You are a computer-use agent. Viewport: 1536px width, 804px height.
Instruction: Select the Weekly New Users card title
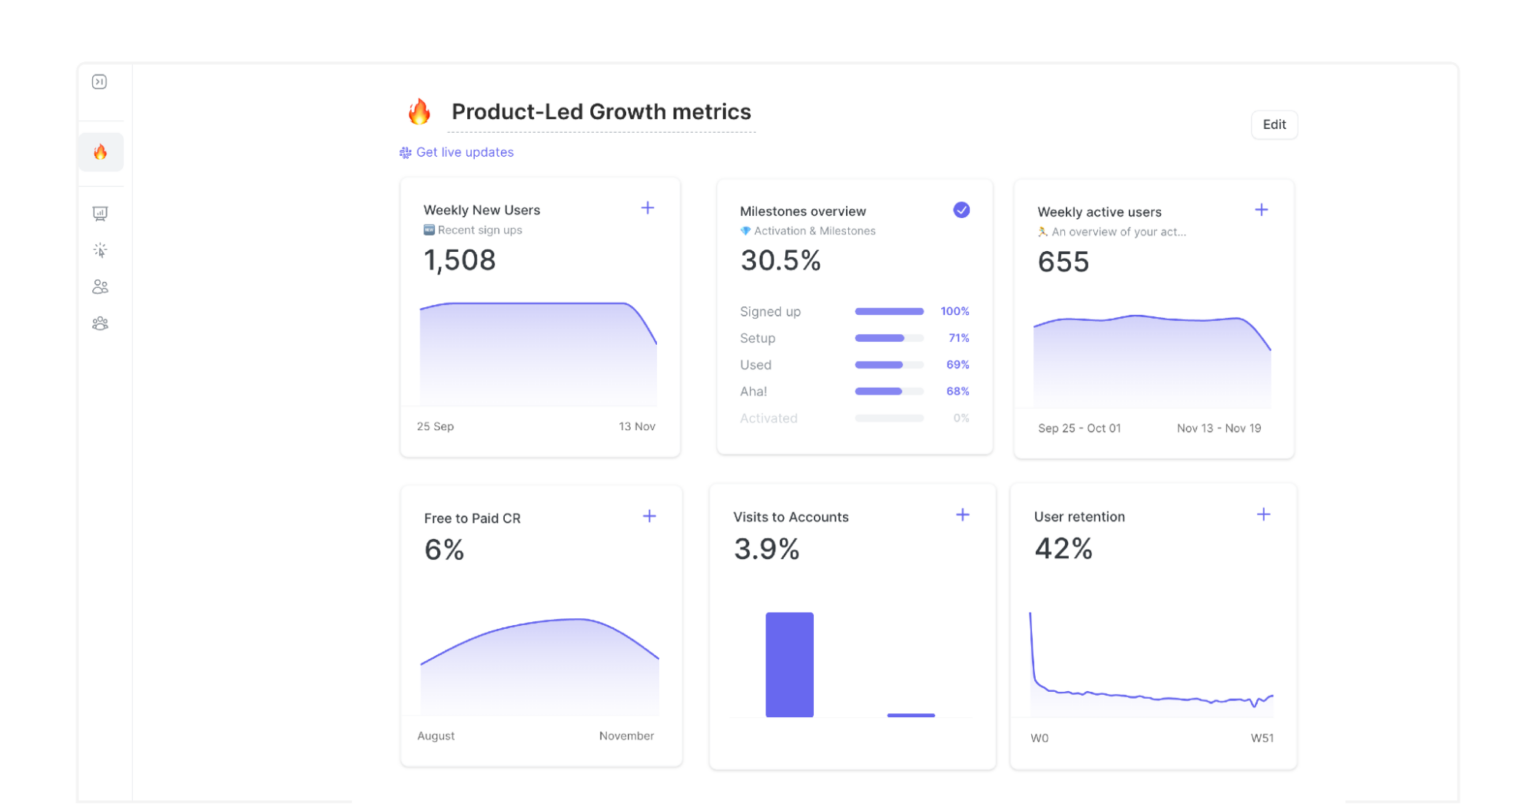pyautogui.click(x=482, y=210)
